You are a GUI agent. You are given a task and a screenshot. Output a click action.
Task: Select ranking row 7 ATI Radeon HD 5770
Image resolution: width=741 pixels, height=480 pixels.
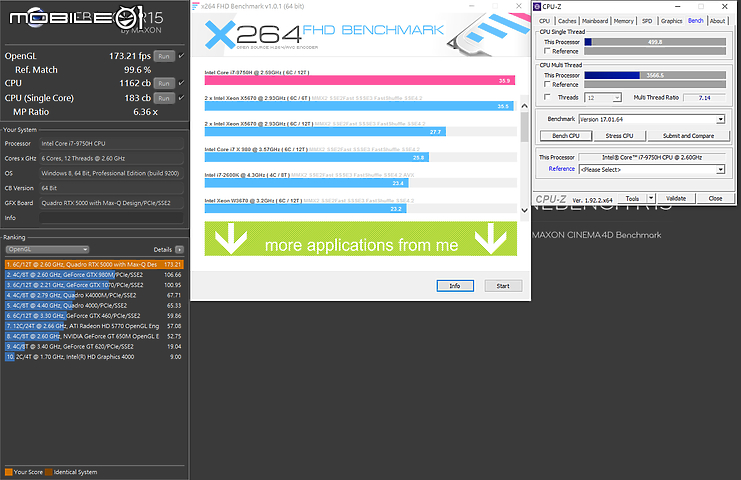coord(94,326)
